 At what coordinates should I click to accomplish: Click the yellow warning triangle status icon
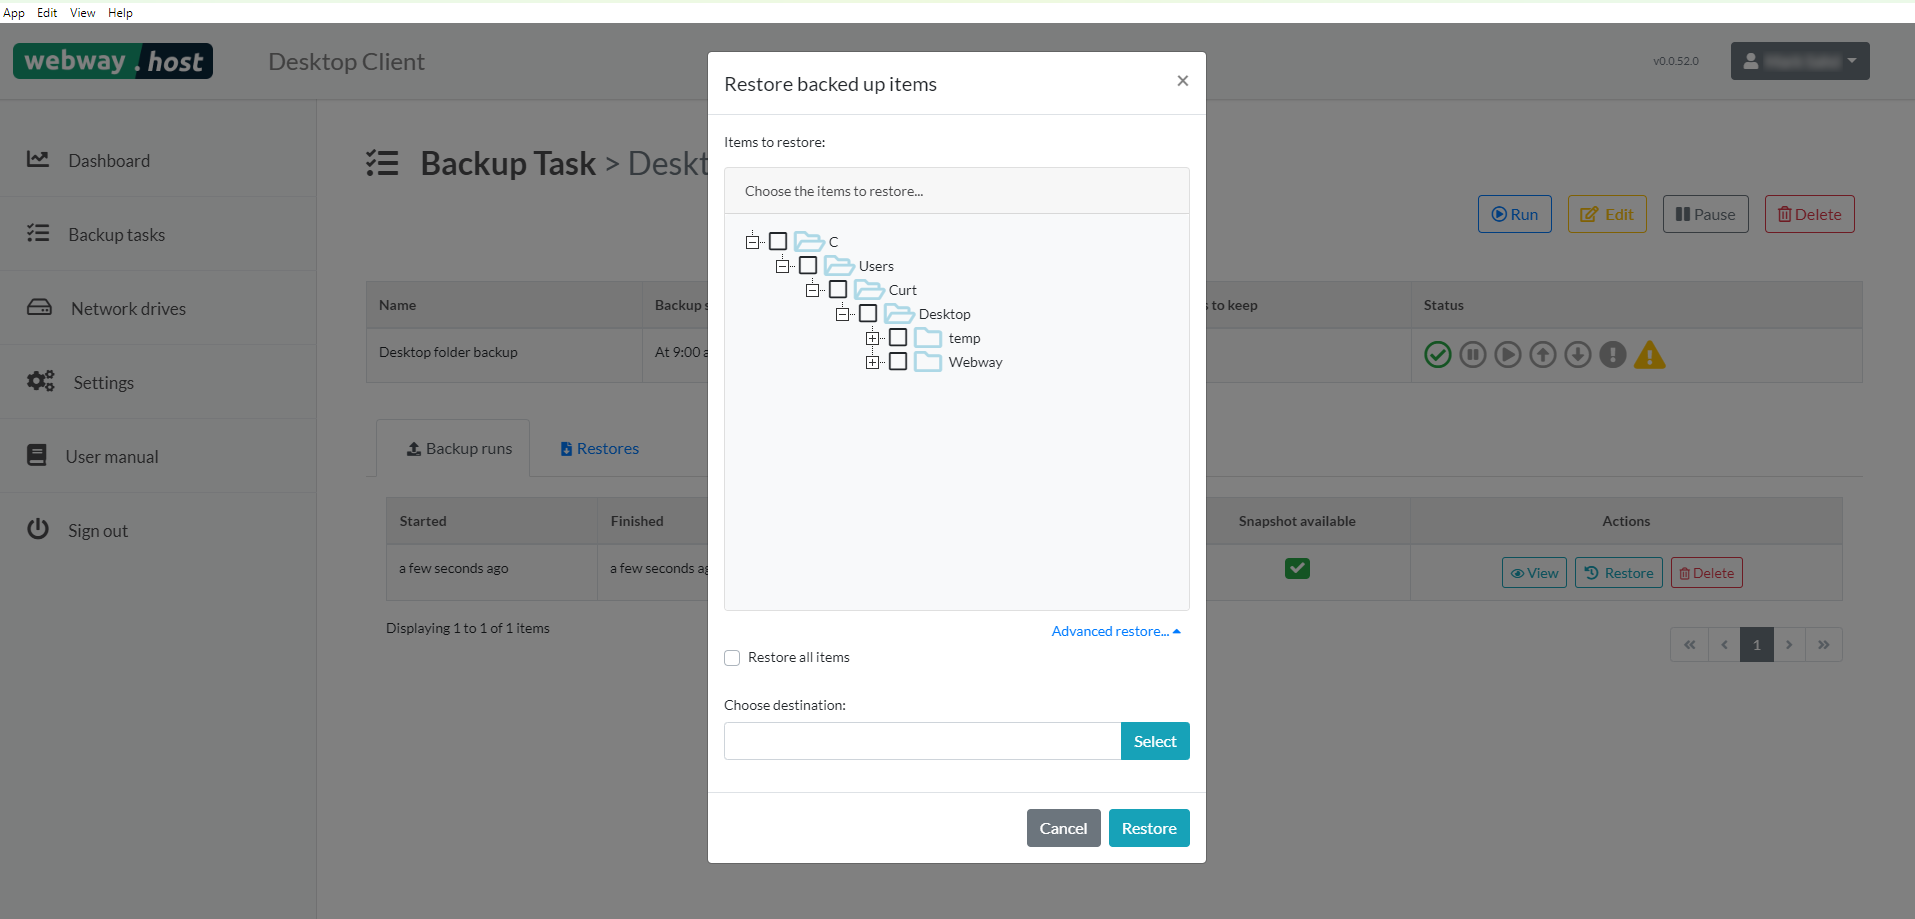pyautogui.click(x=1649, y=355)
